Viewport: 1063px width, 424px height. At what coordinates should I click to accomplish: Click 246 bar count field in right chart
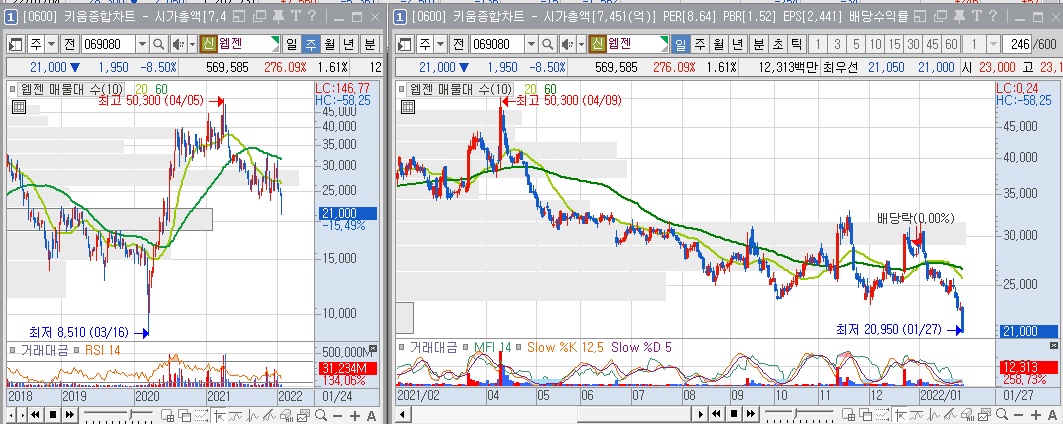coord(1016,45)
